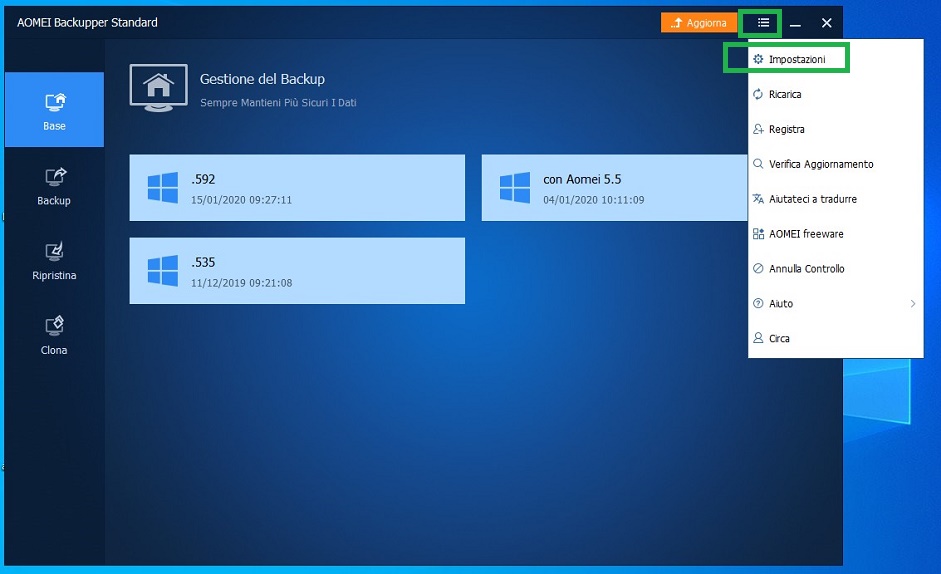Click the Ripristina tab's restore icon
Screen dimensions: 941x574
click(x=55, y=252)
